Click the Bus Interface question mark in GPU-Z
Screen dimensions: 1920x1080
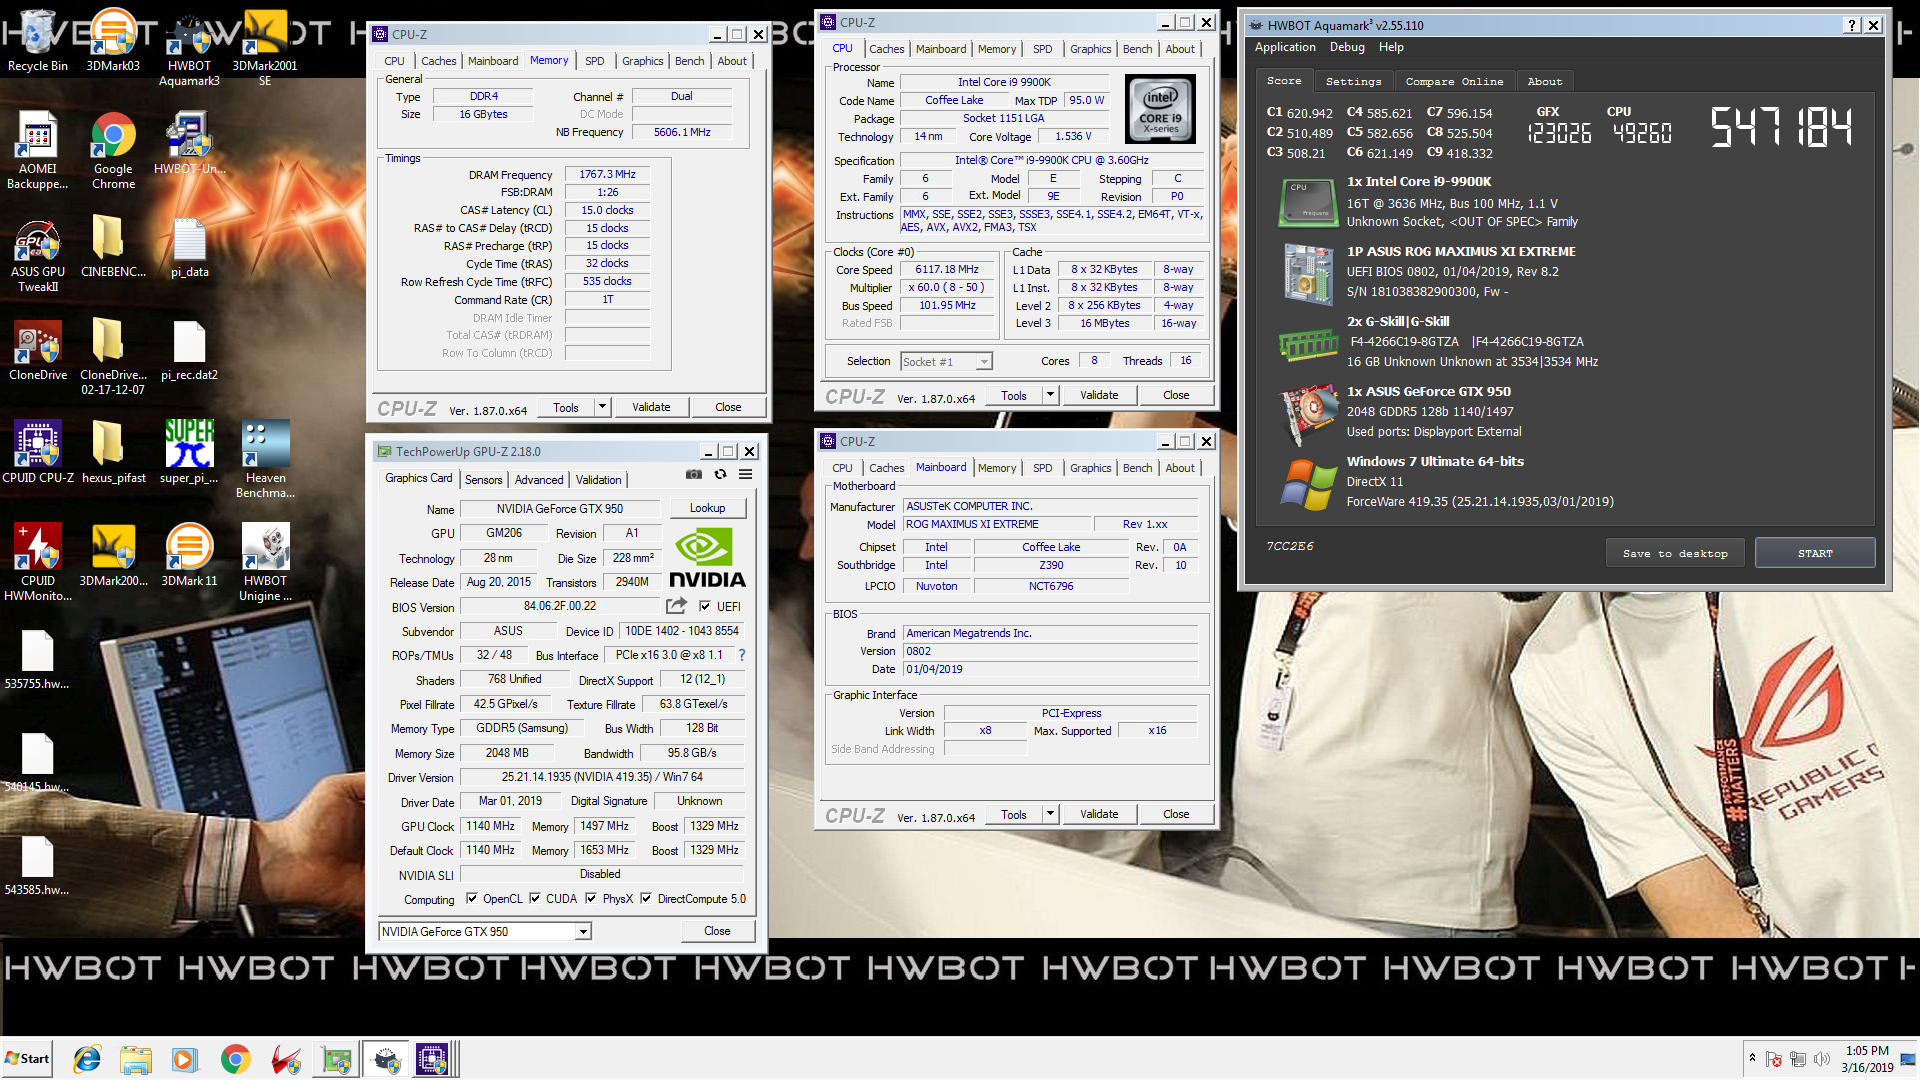pyautogui.click(x=742, y=656)
